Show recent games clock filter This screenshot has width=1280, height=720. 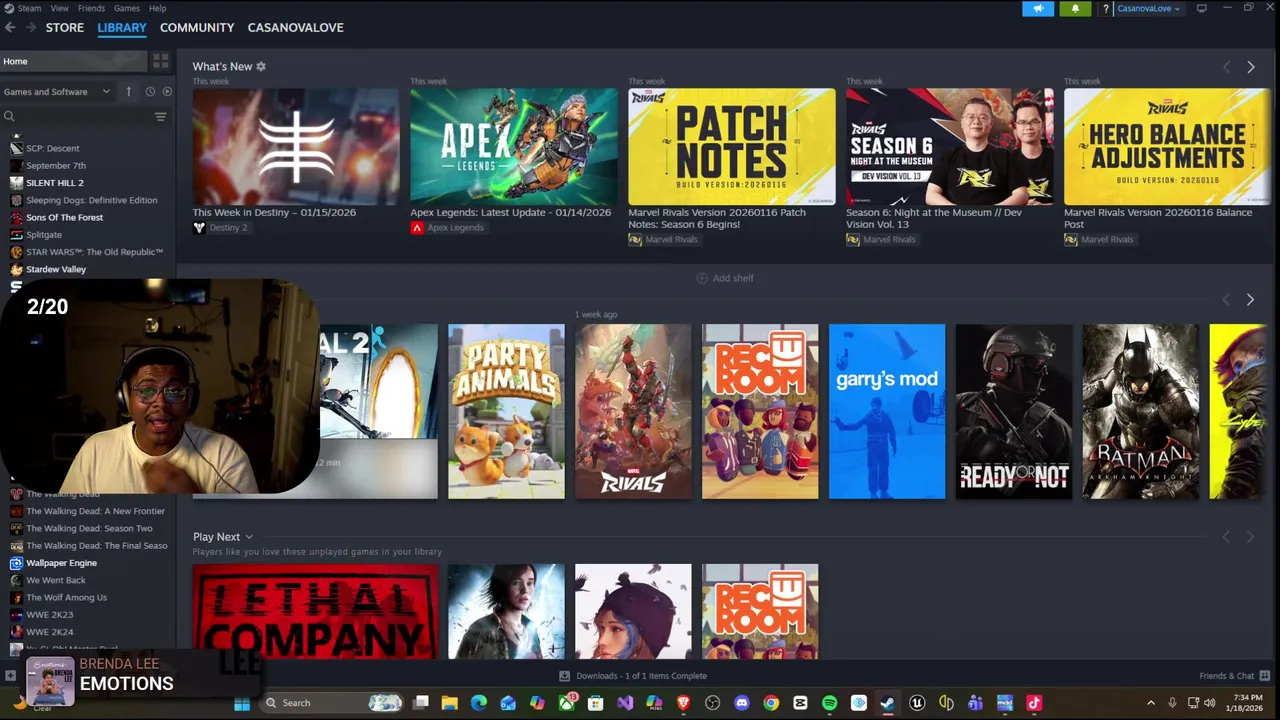[150, 91]
